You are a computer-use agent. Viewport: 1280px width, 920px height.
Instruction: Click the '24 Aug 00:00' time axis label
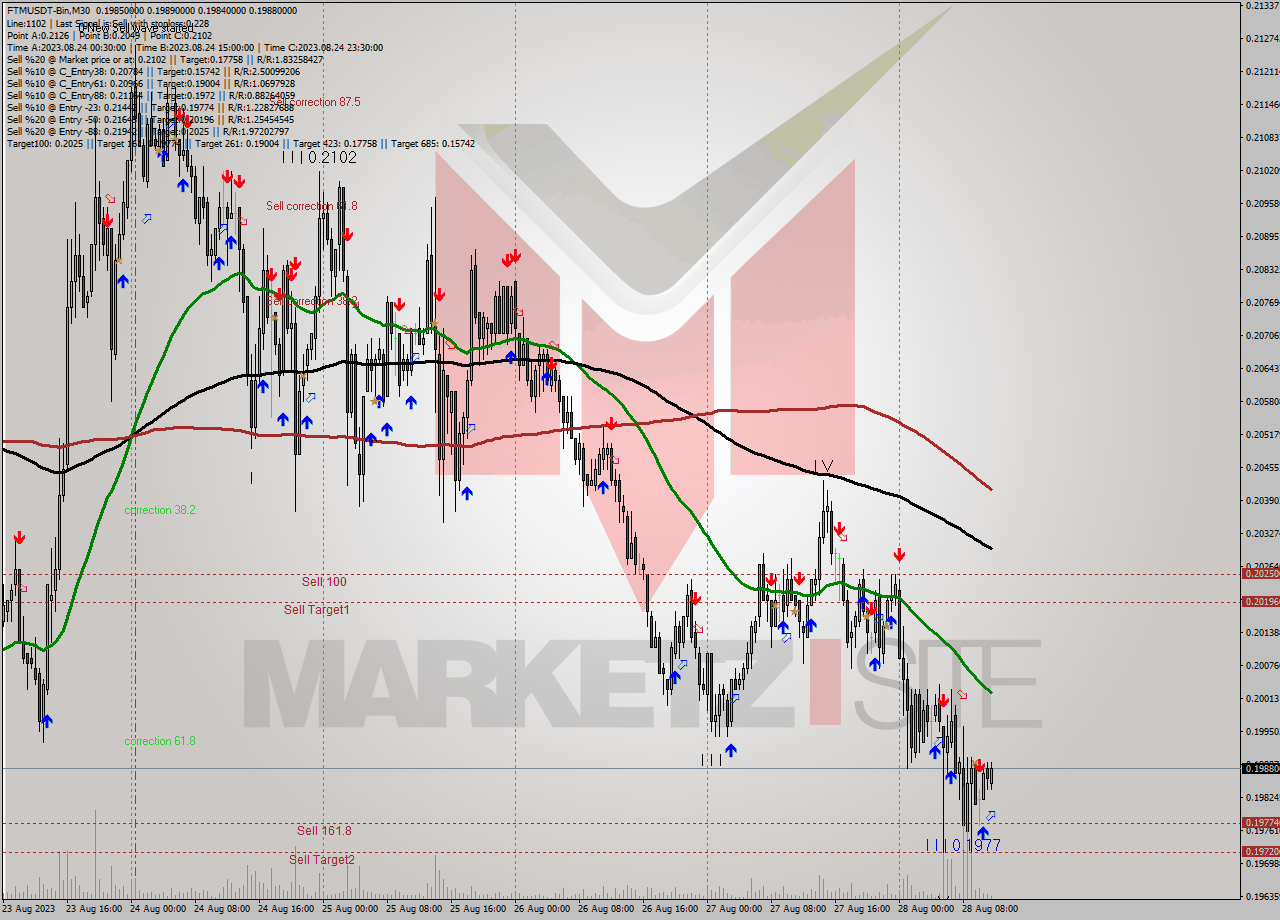157,909
